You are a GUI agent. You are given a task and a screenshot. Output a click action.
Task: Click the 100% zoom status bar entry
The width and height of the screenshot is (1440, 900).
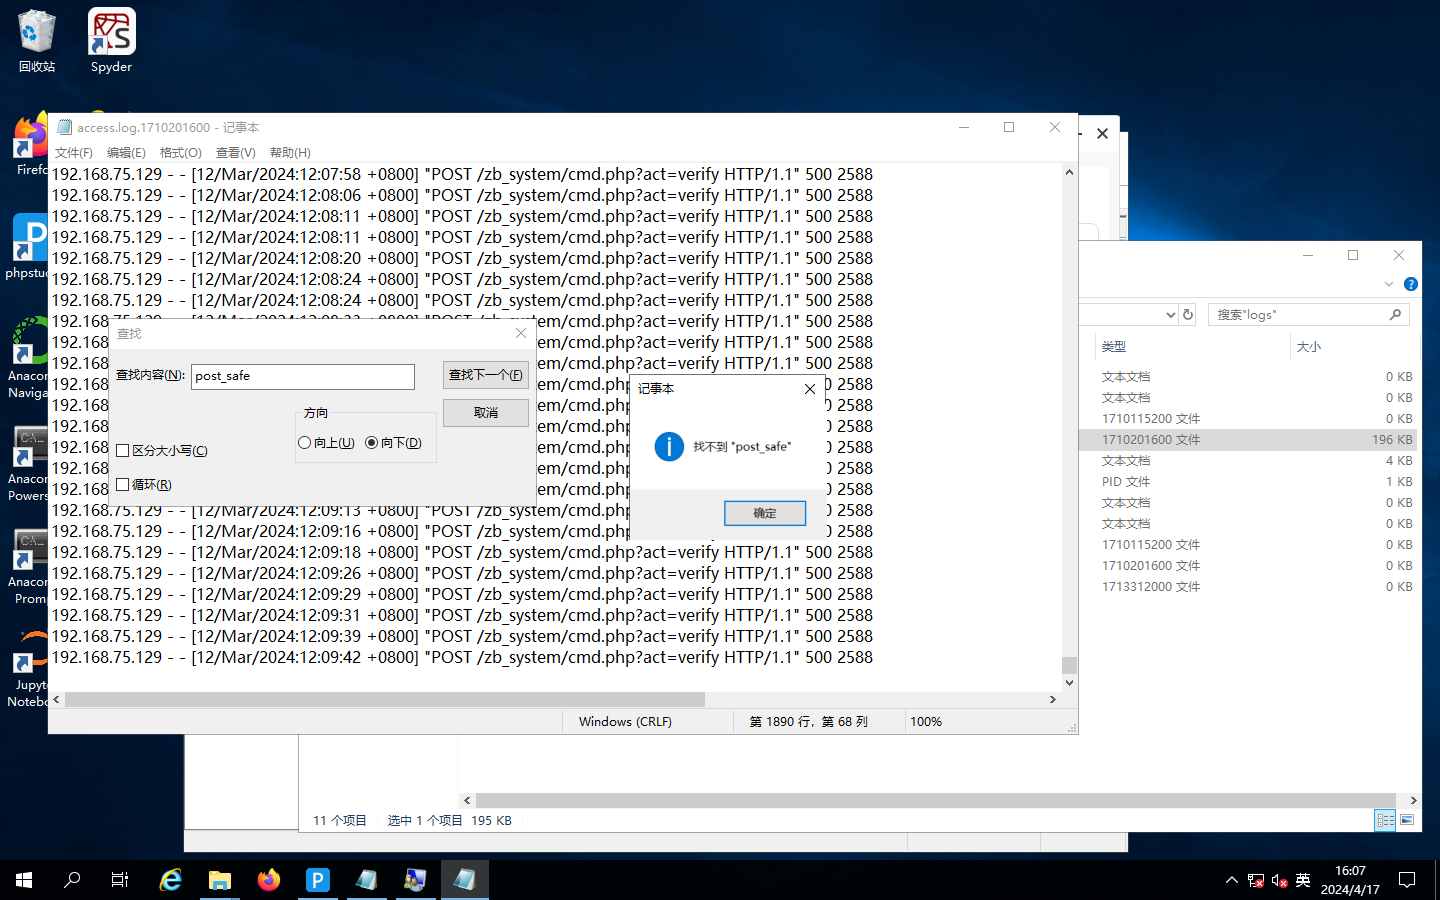tap(926, 722)
